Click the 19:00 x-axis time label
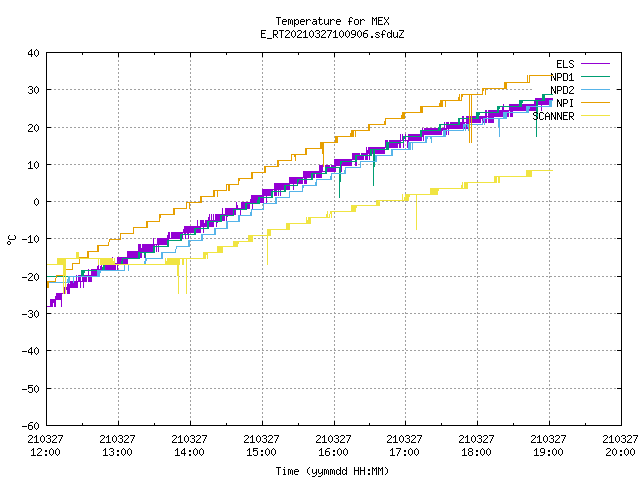 point(548,452)
